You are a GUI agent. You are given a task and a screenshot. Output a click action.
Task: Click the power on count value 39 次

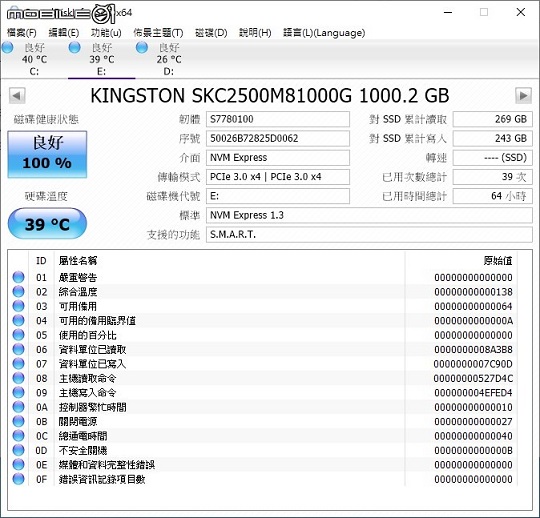pyautogui.click(x=492, y=177)
